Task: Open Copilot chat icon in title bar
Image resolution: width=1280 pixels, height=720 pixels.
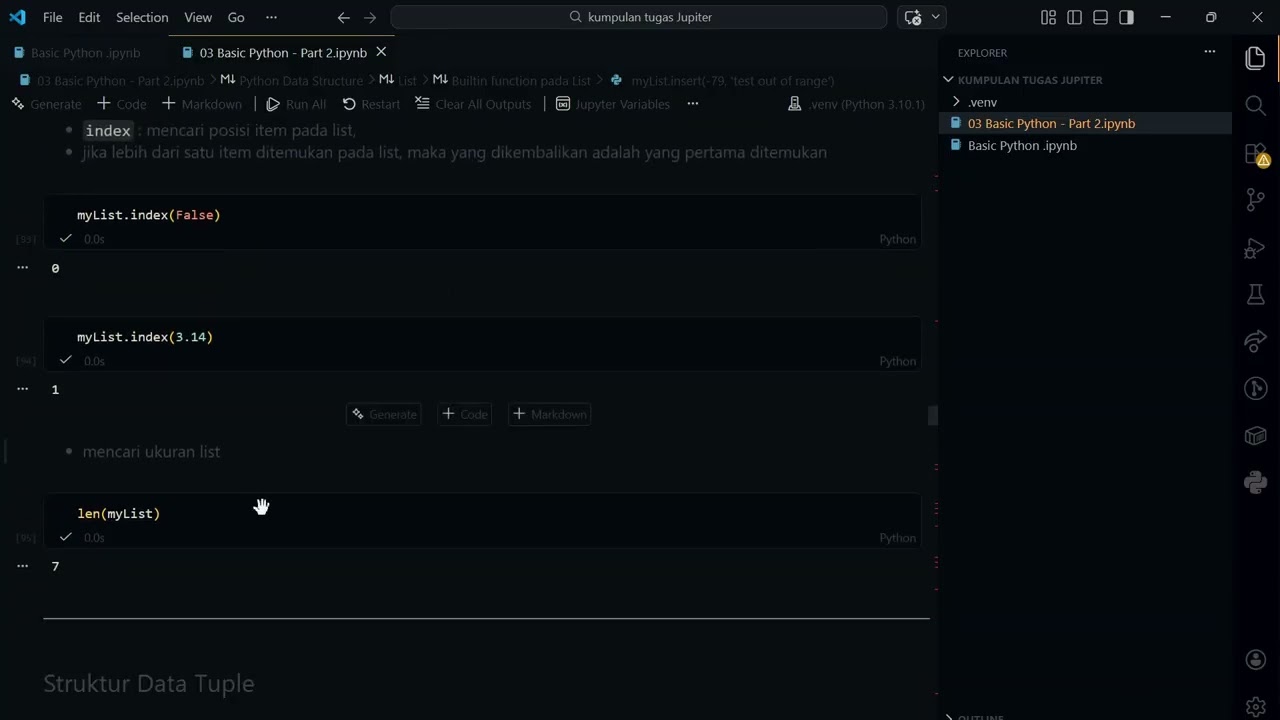Action: pos(913,17)
